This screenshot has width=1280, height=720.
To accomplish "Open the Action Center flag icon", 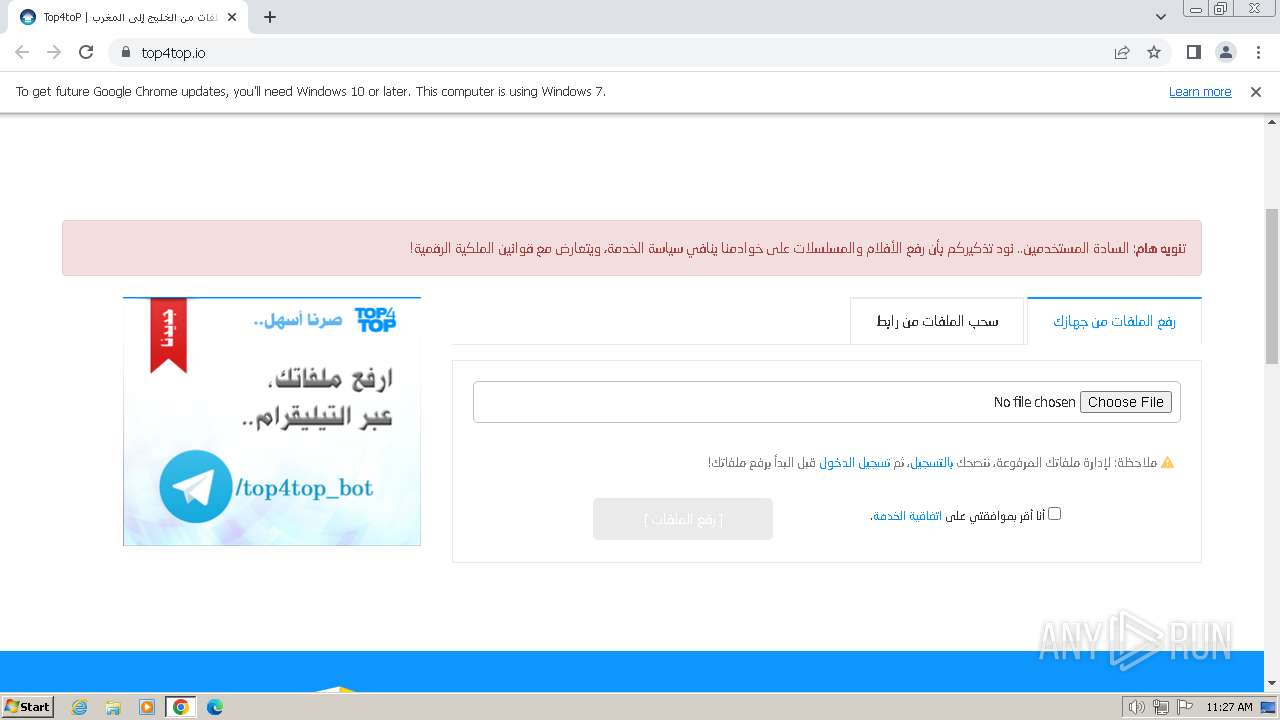I will click(x=1185, y=707).
